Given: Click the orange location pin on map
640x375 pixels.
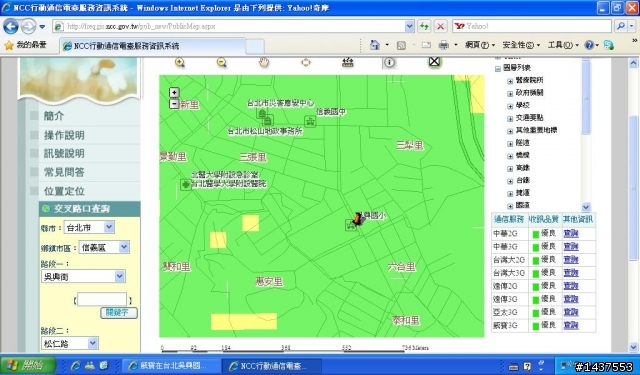Looking at the screenshot, I should click(358, 218).
